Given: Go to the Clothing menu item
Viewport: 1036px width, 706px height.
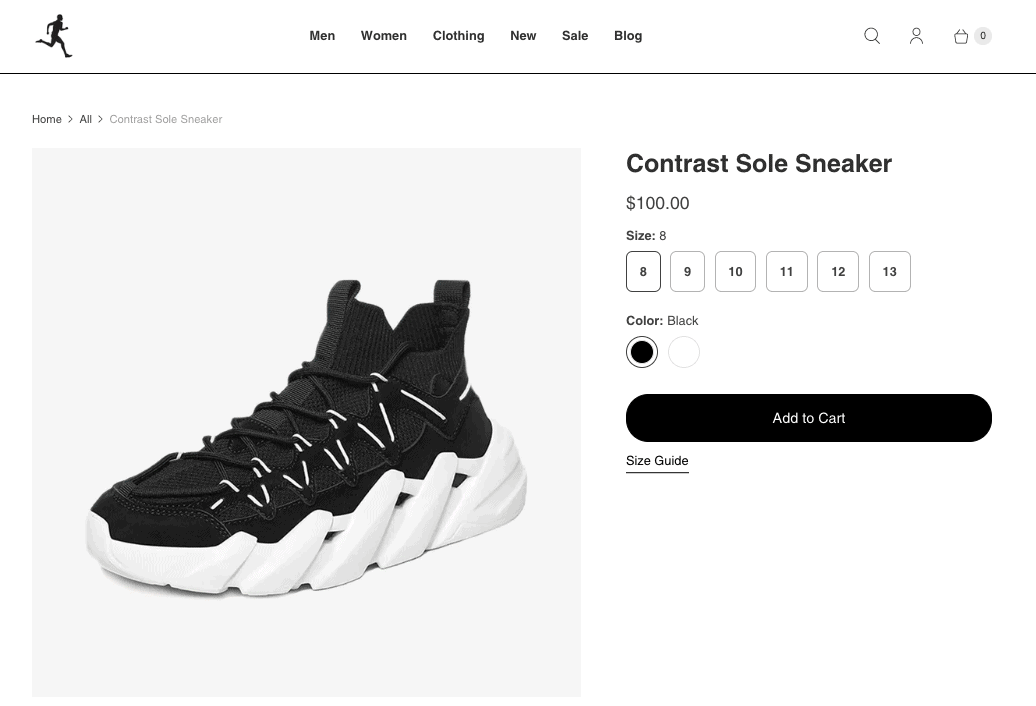Looking at the screenshot, I should pos(458,36).
